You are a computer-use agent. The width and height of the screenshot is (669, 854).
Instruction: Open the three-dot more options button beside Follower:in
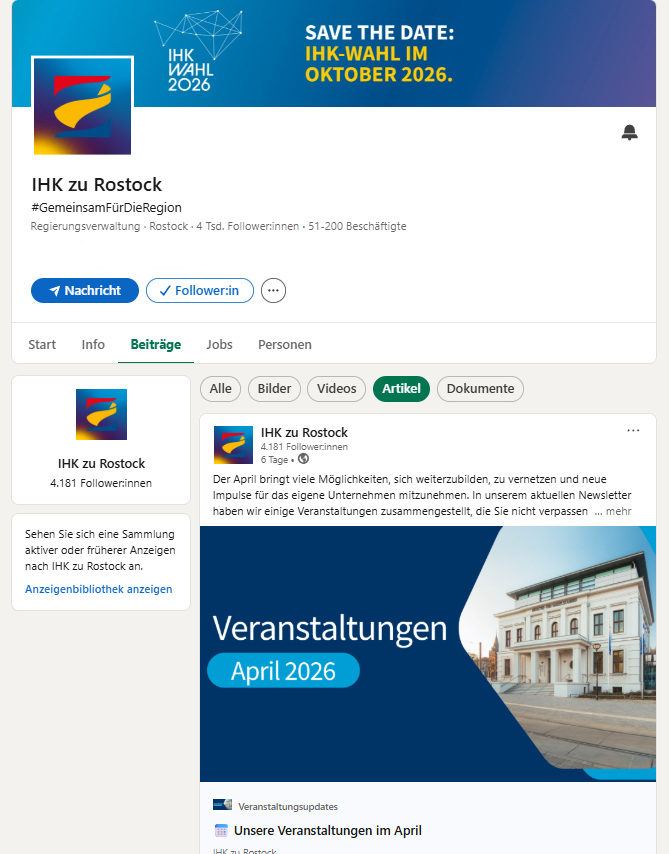tap(273, 290)
